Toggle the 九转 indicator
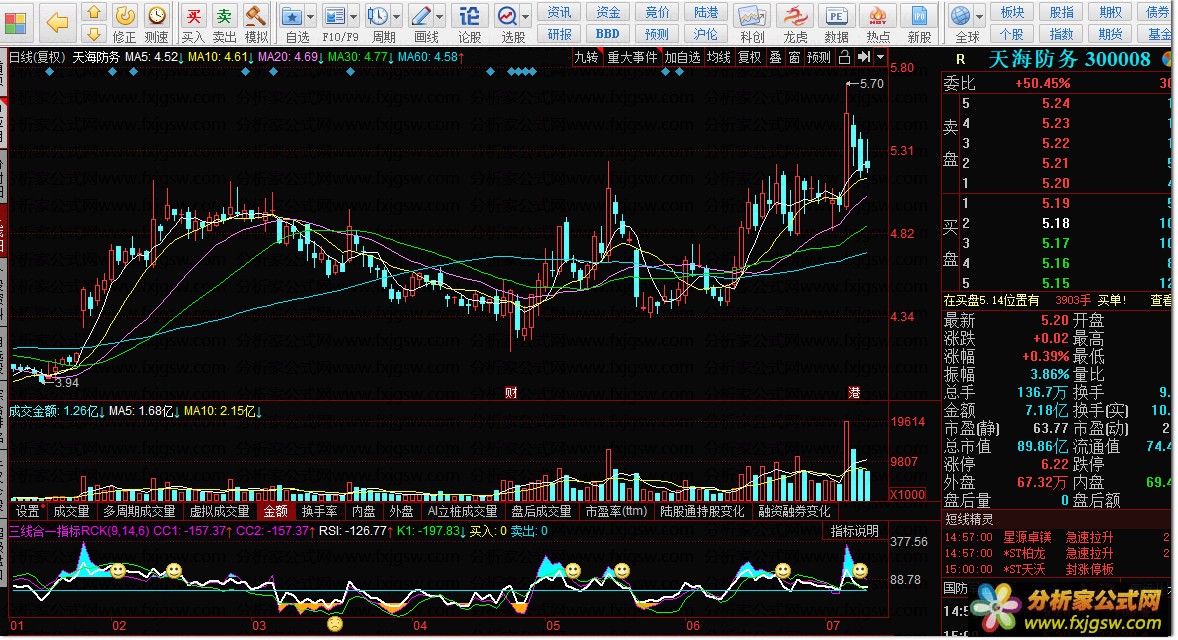The image size is (1178, 640). [x=586, y=57]
